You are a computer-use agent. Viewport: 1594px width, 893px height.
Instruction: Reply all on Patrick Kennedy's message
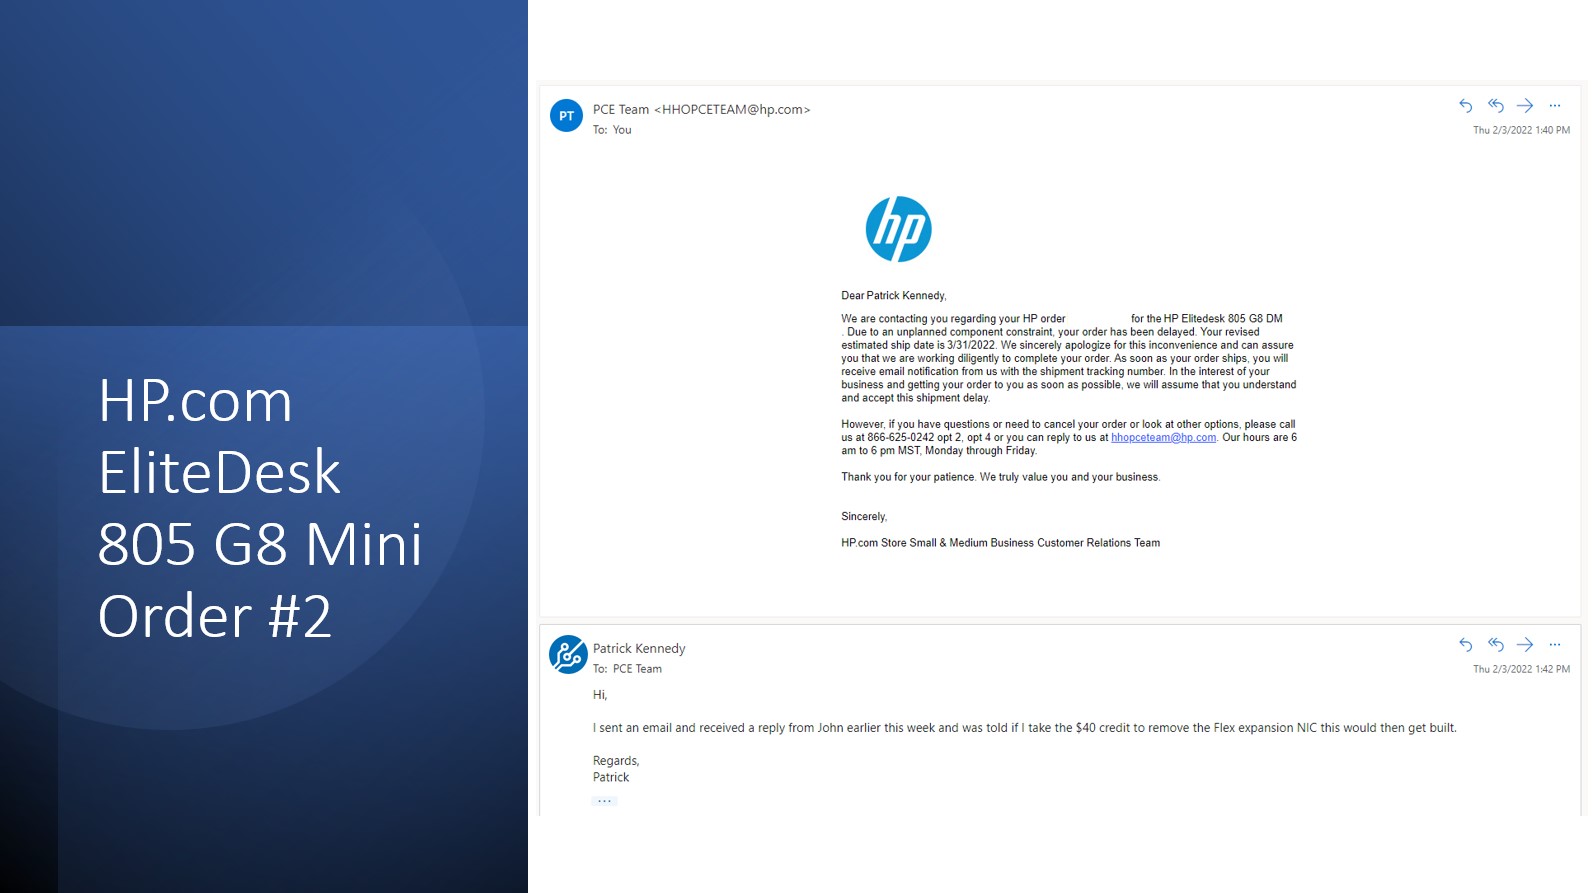tap(1495, 645)
